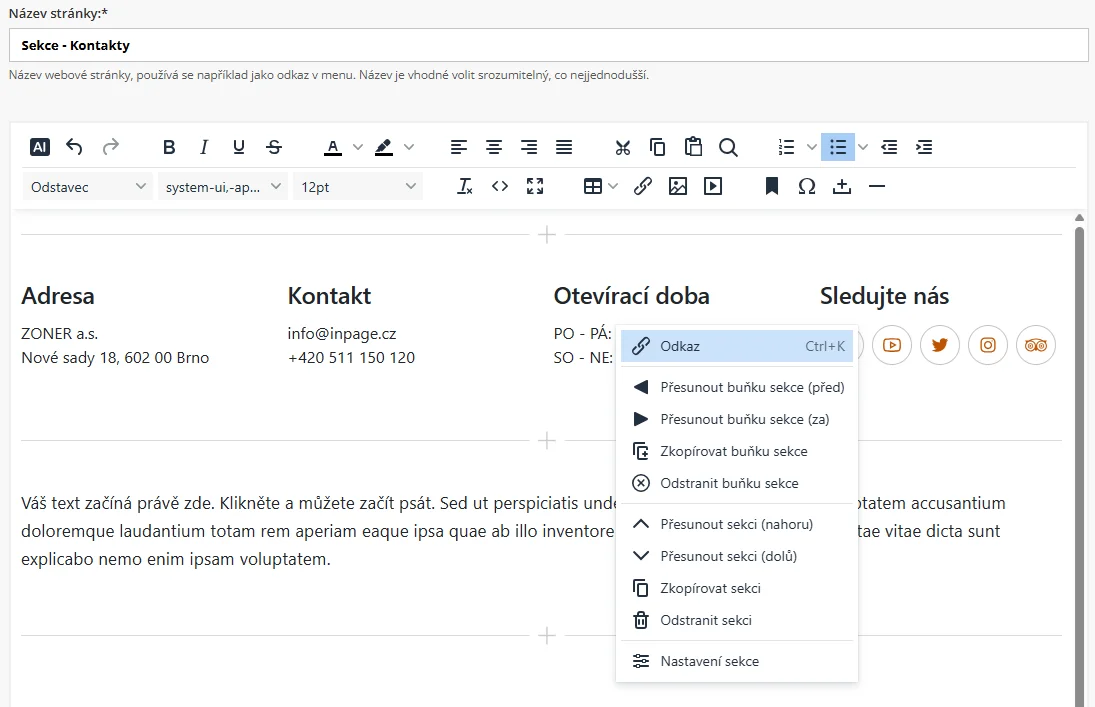Click the Název stránky input field

pyautogui.click(x=548, y=45)
